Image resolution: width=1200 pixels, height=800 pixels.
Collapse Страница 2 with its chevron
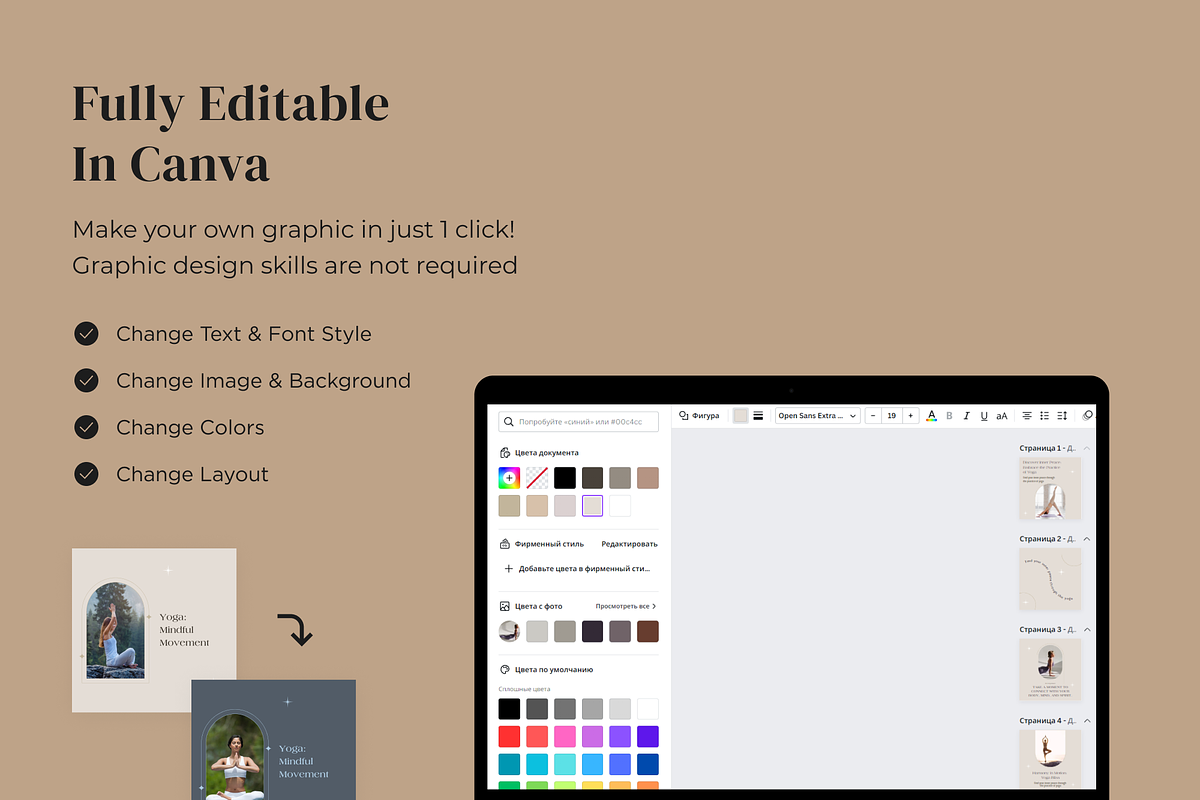(x=1087, y=539)
